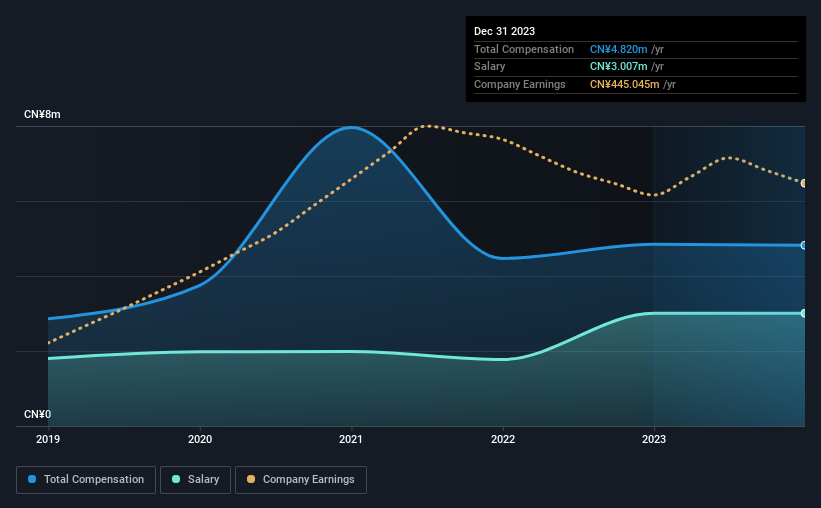Click the Dec 31 2023 tooltip date
The height and width of the screenshot is (508, 821).
pyautogui.click(x=504, y=31)
